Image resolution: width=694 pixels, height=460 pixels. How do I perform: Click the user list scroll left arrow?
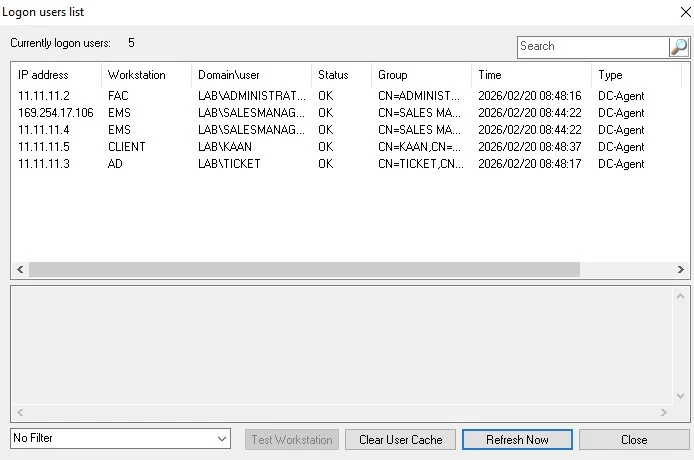[20, 269]
